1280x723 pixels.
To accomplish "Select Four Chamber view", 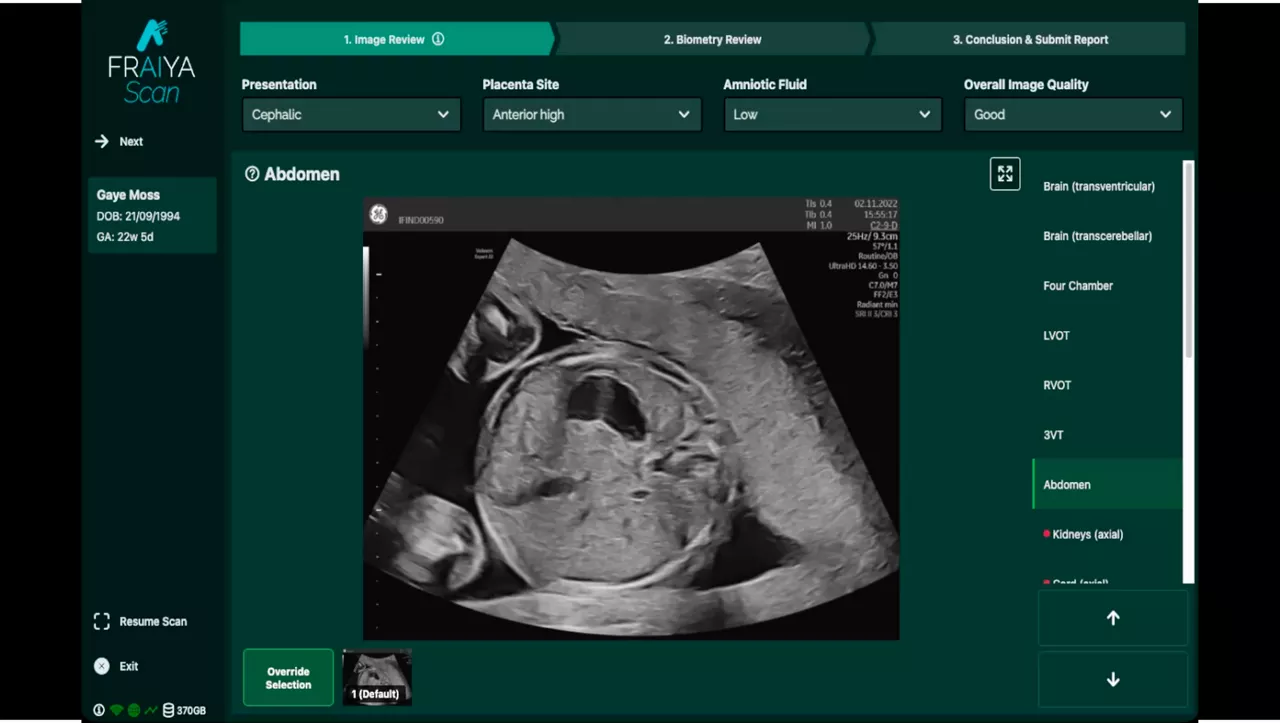I will [1106, 286].
